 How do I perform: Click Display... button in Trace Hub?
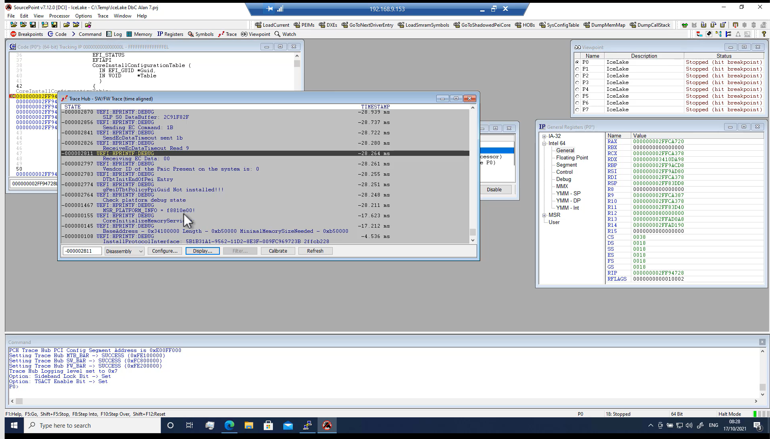pos(202,251)
